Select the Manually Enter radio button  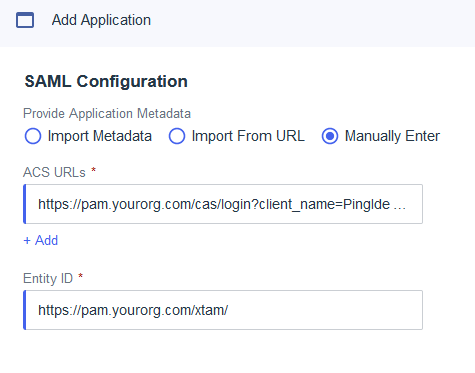330,136
